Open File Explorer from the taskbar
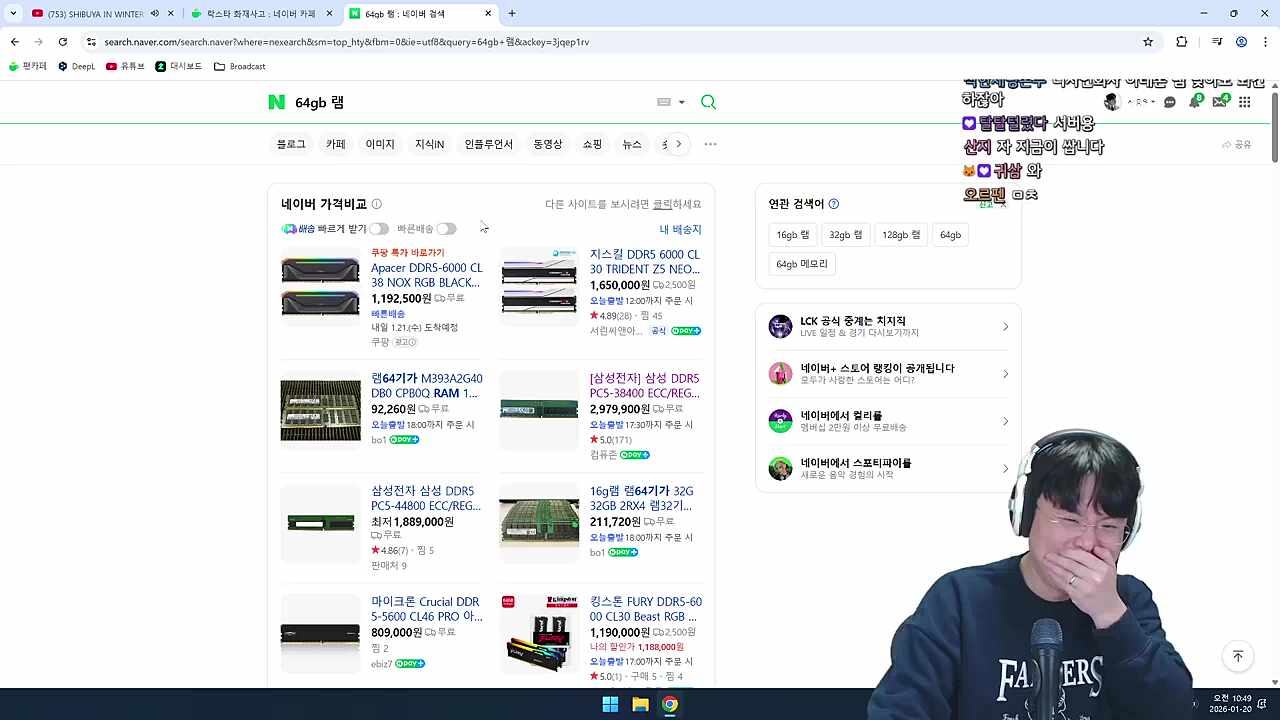Screen dimensions: 1280x720 pos(640,704)
